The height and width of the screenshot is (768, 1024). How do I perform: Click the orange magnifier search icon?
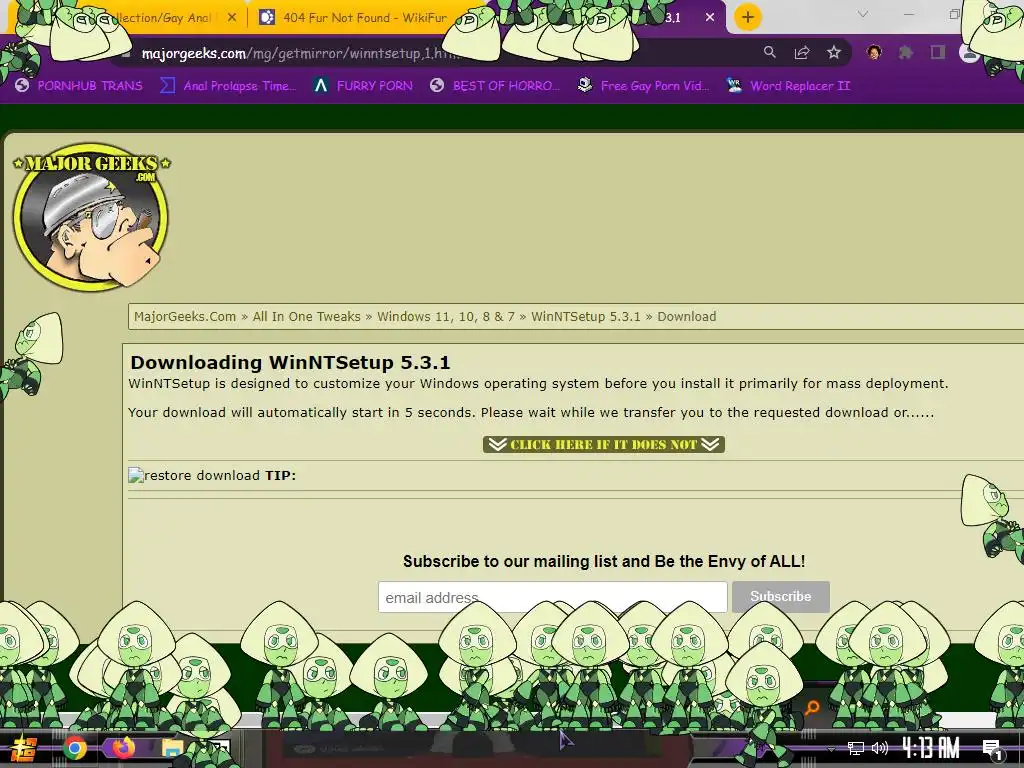812,707
